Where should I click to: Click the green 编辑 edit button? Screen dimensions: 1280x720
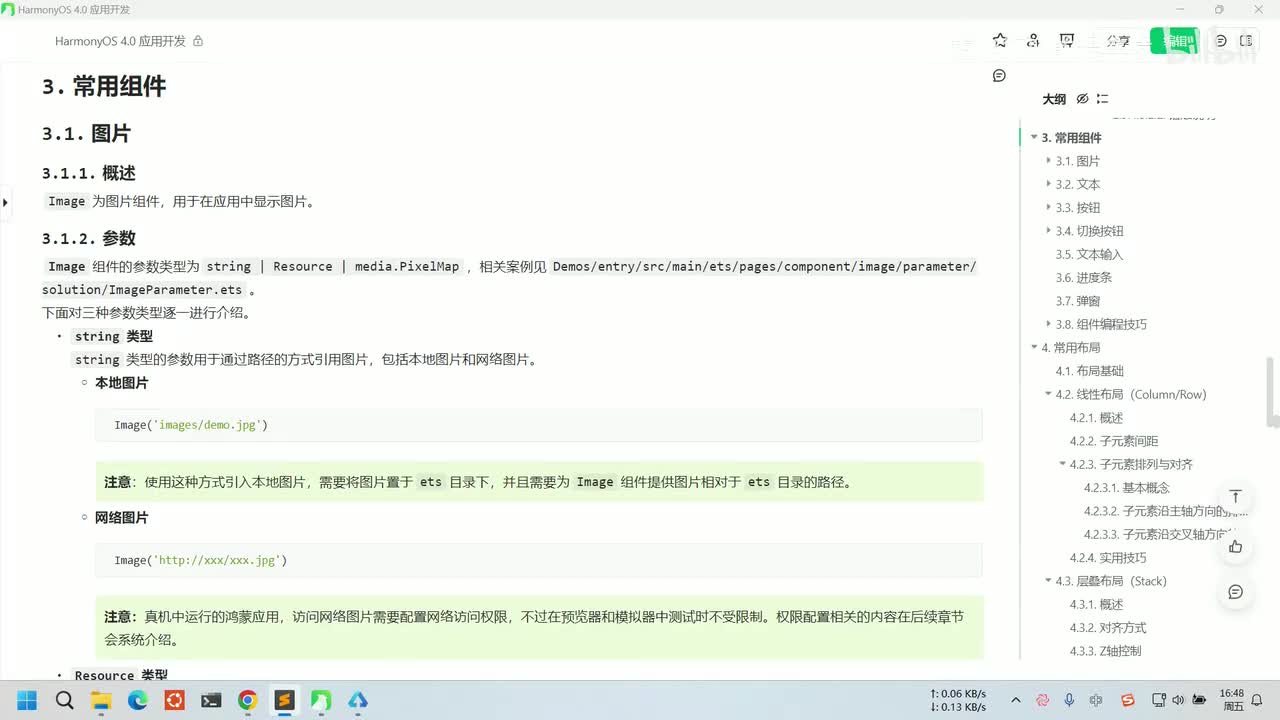(x=1173, y=41)
